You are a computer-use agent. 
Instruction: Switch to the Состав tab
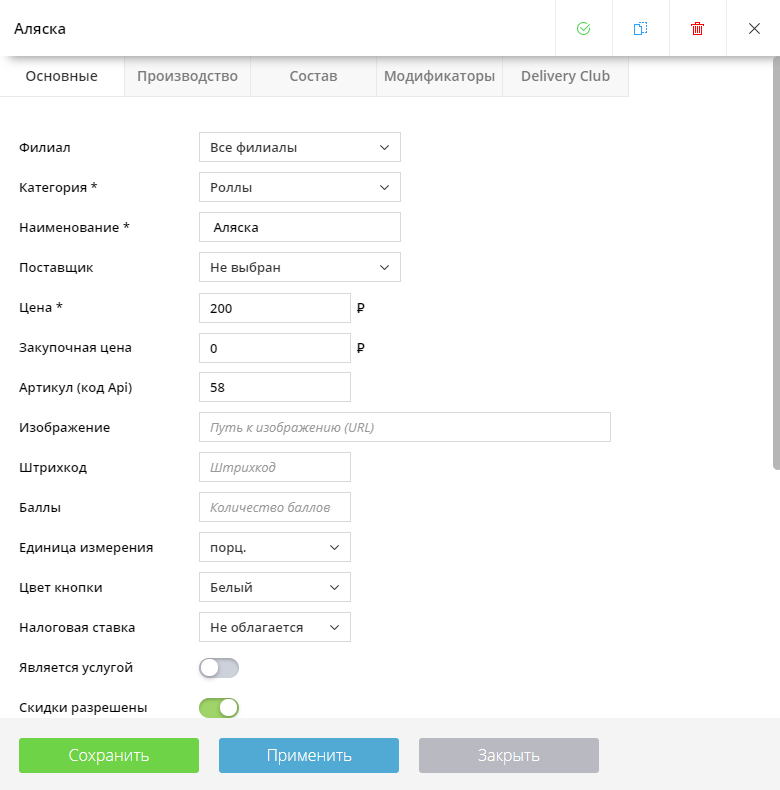313,77
